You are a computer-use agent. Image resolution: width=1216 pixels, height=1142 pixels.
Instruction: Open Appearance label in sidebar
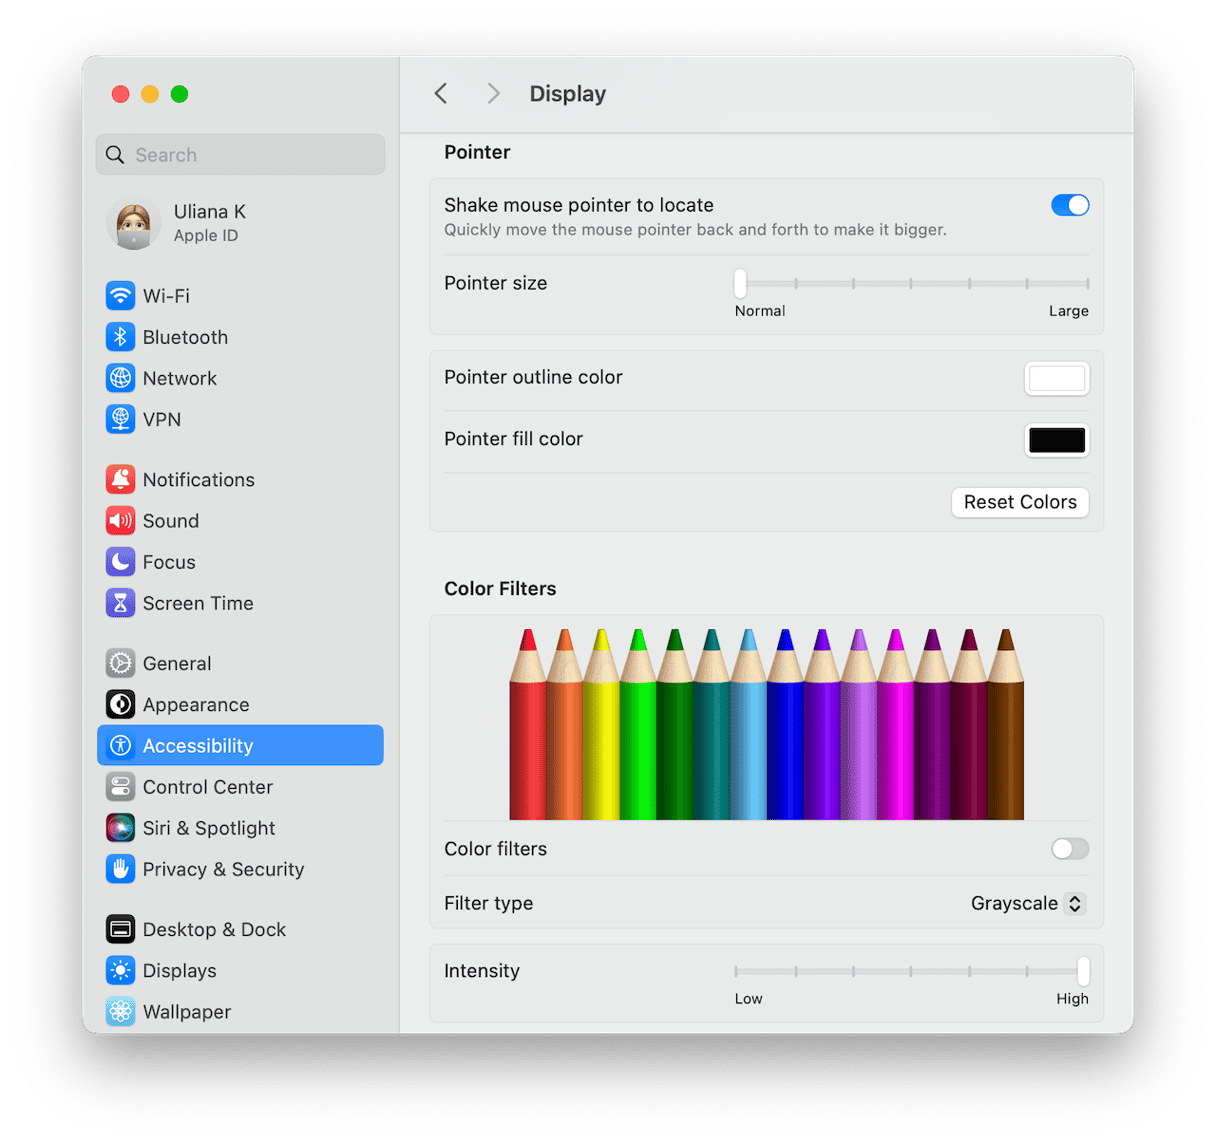click(196, 705)
